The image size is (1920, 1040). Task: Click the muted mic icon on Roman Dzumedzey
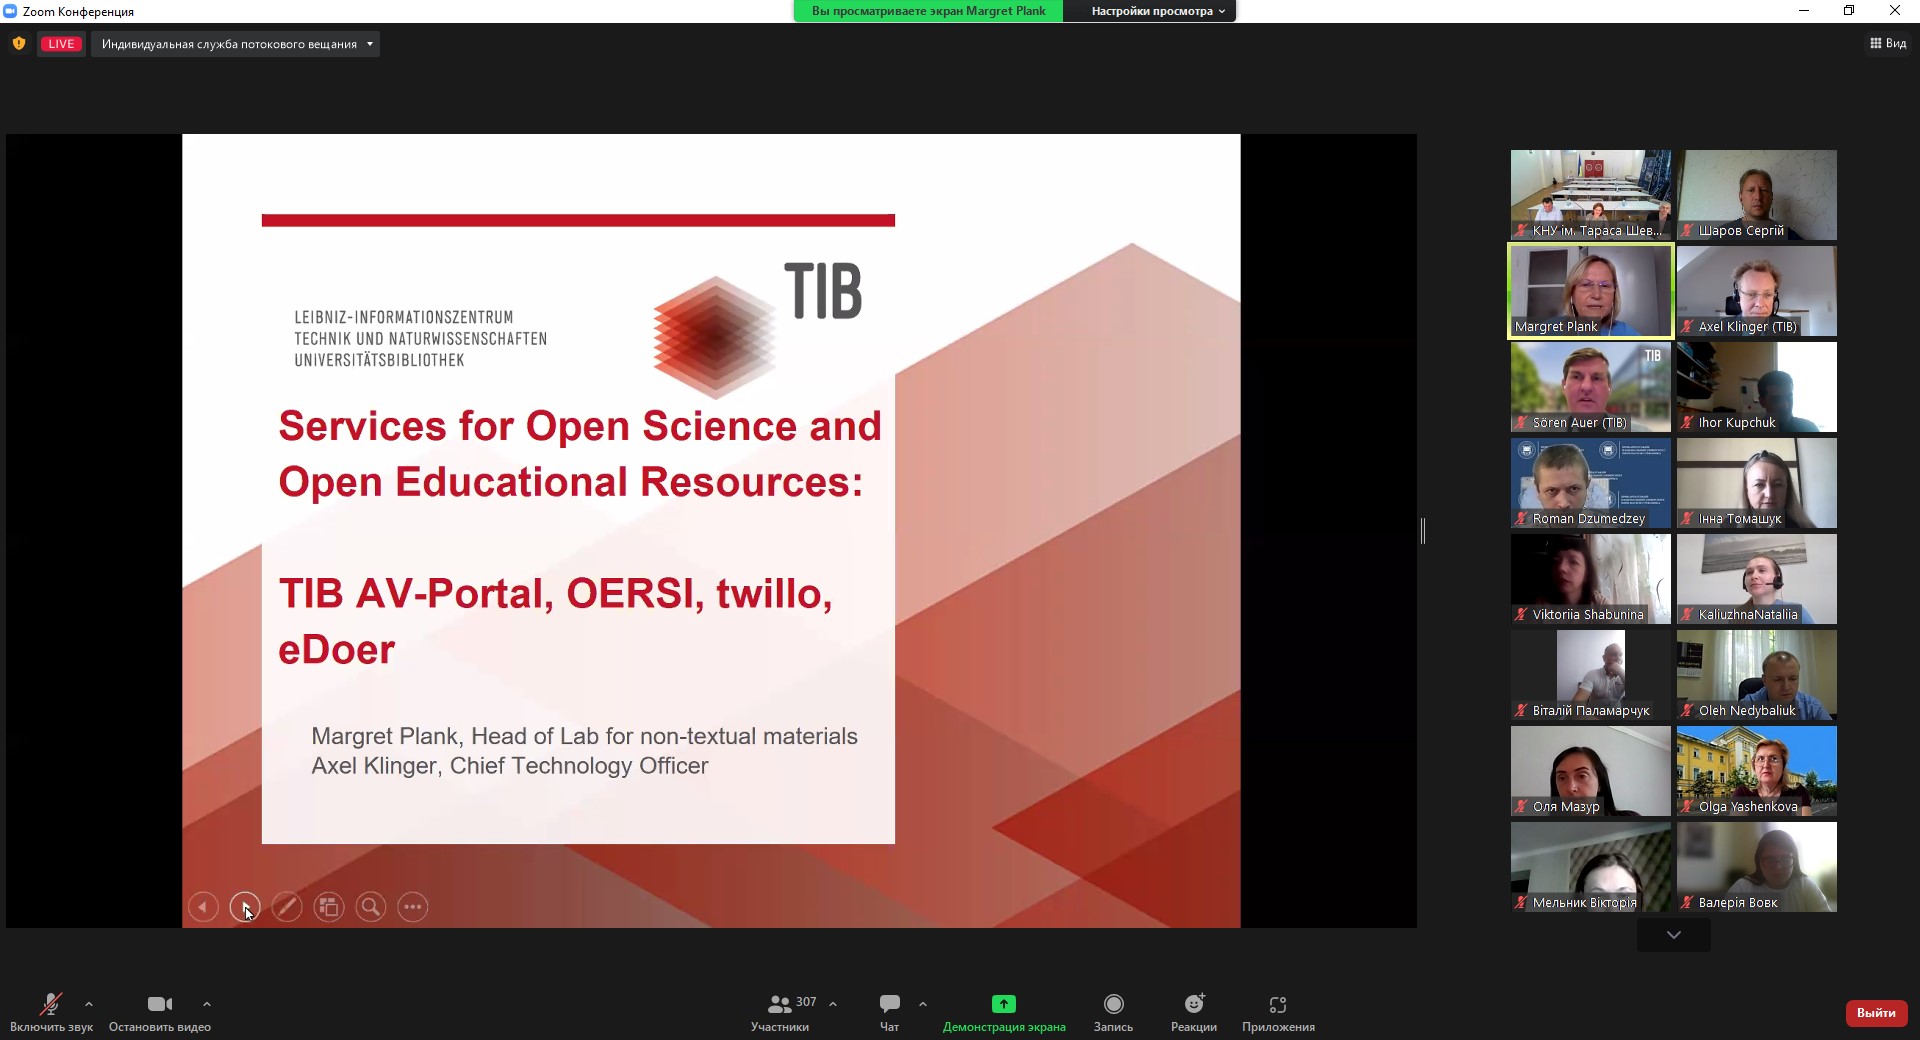1521,519
